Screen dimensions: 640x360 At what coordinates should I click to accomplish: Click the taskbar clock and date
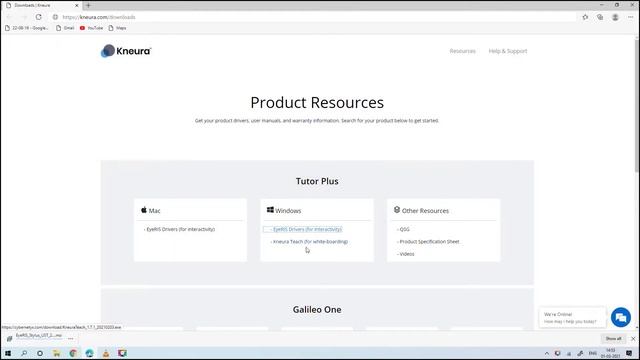pyautogui.click(x=611, y=353)
